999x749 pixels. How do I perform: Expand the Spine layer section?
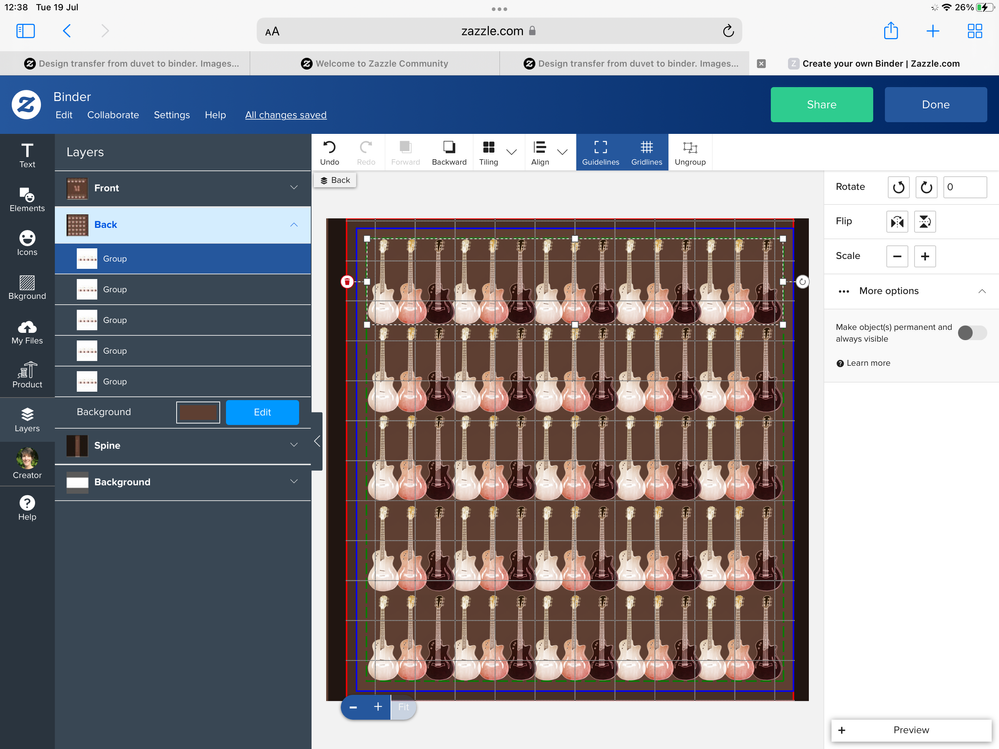pyautogui.click(x=294, y=445)
